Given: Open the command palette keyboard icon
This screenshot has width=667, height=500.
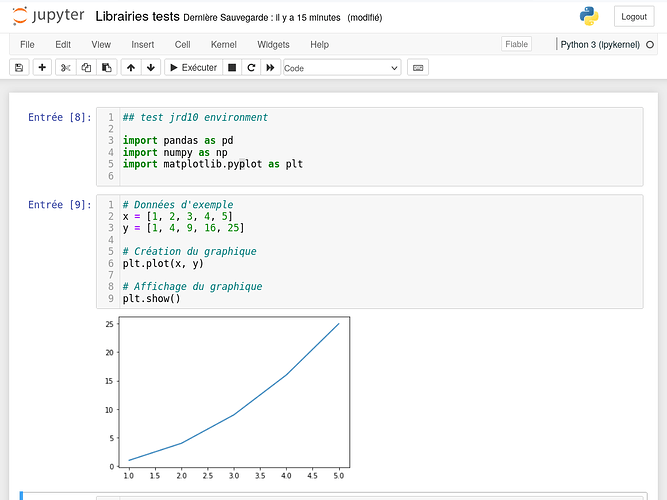Looking at the screenshot, I should (x=418, y=68).
